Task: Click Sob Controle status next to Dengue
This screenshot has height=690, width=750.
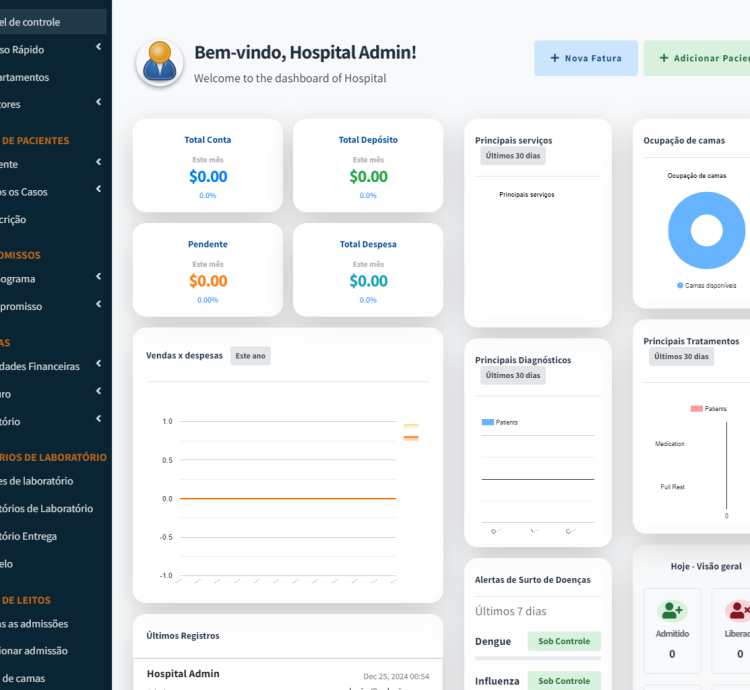Action: tap(564, 641)
